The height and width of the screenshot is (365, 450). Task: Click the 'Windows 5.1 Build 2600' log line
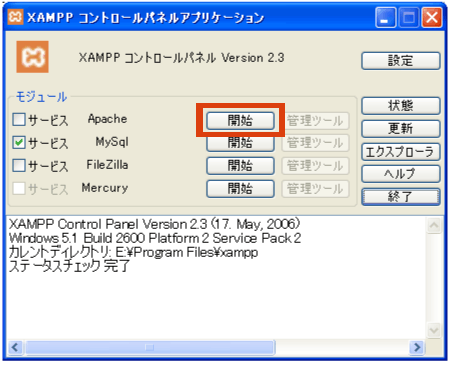pos(155,238)
